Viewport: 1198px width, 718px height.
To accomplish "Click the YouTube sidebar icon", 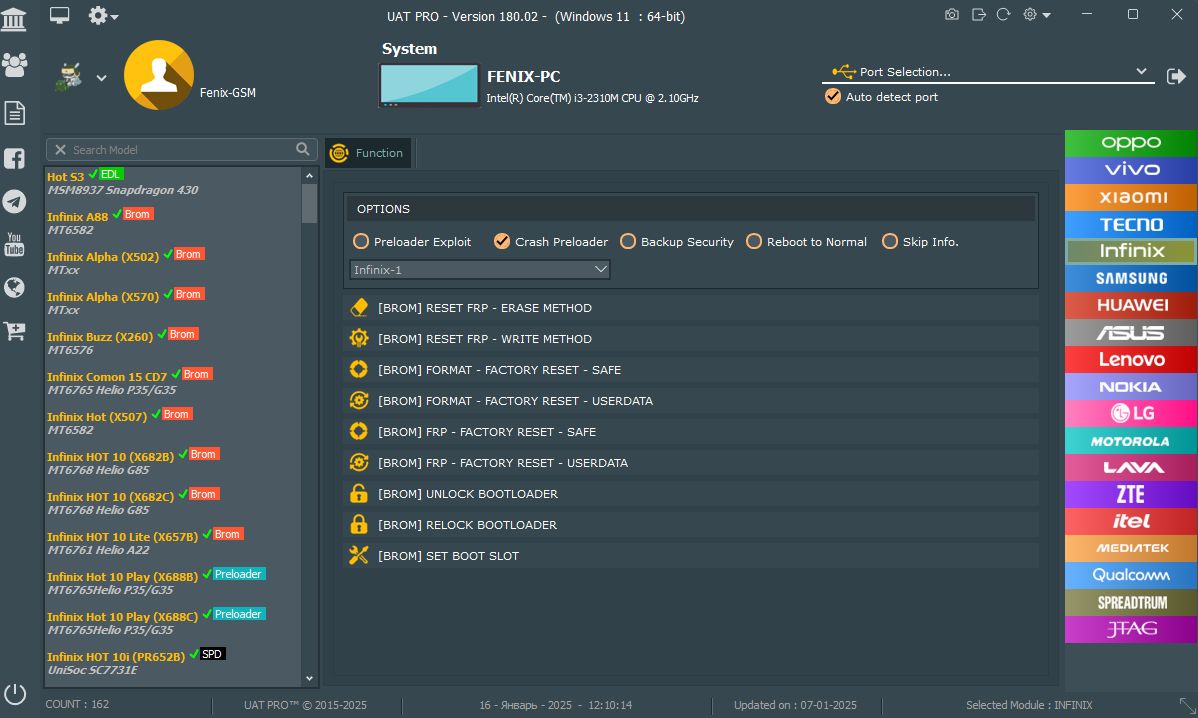I will tap(14, 244).
